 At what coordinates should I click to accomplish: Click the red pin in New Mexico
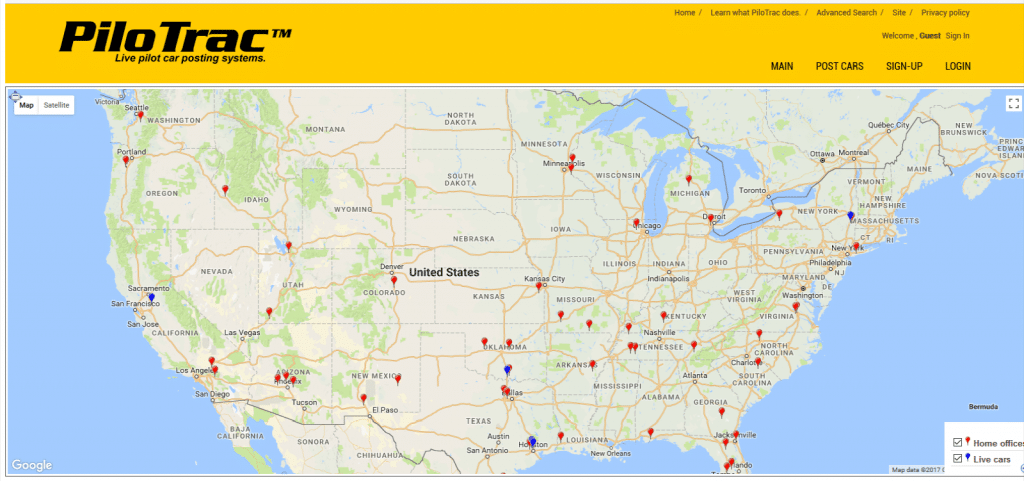398,379
